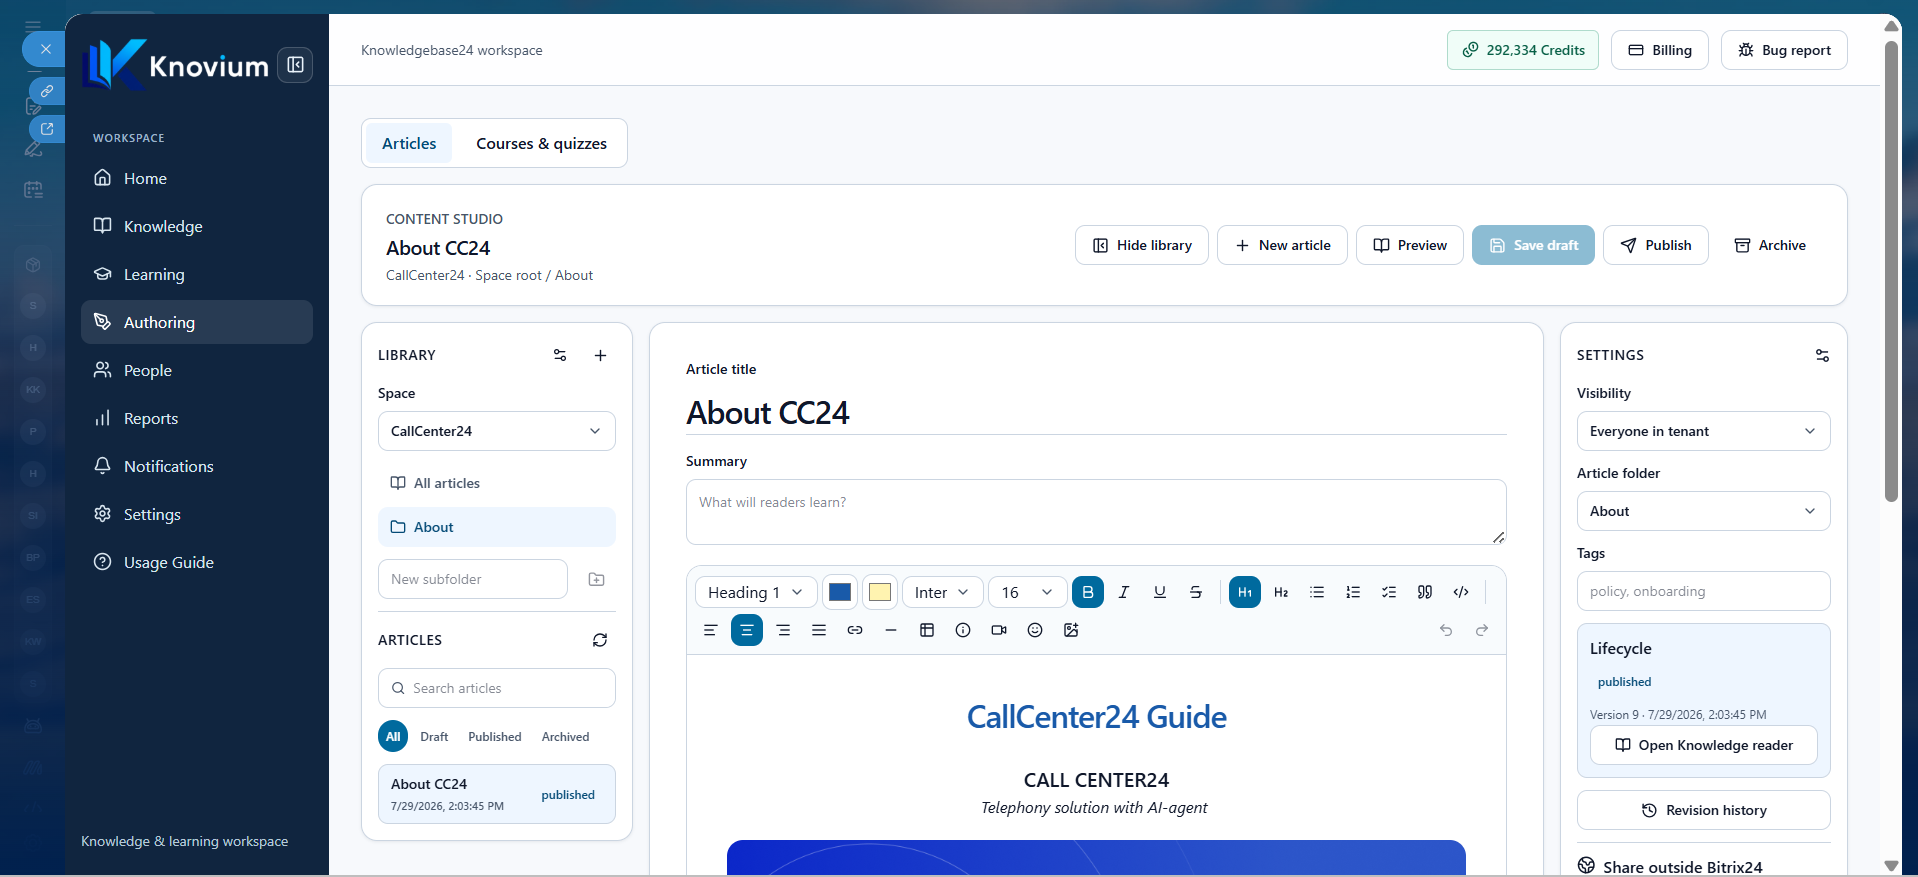Redo the last edit
Screen dimensions: 1918x877
click(x=1482, y=630)
